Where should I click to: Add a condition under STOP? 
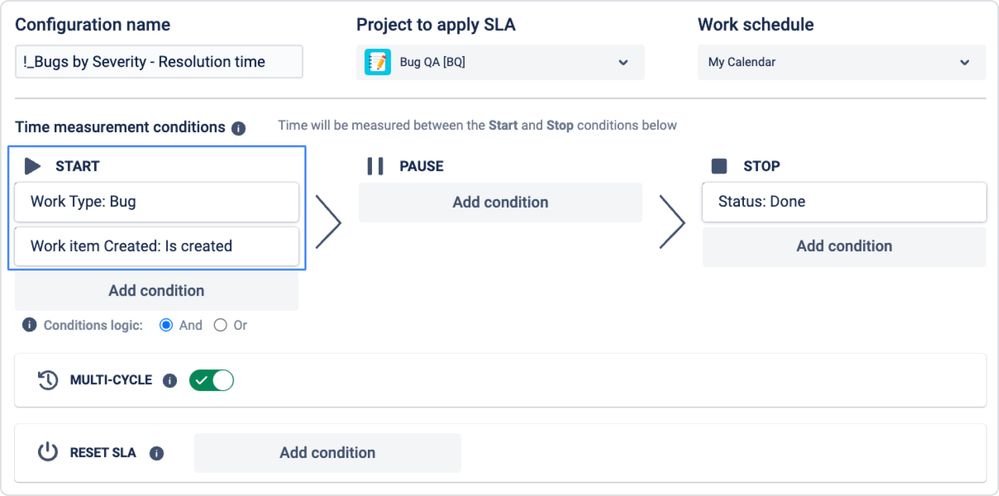(x=844, y=246)
